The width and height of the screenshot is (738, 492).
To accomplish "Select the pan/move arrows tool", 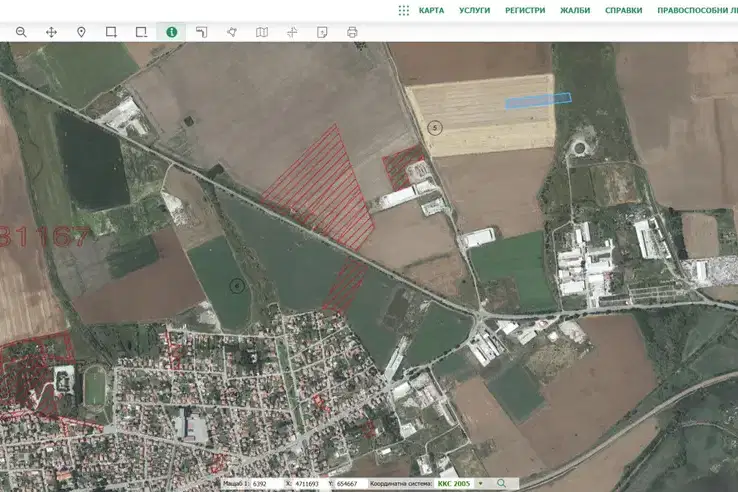I will pos(51,32).
